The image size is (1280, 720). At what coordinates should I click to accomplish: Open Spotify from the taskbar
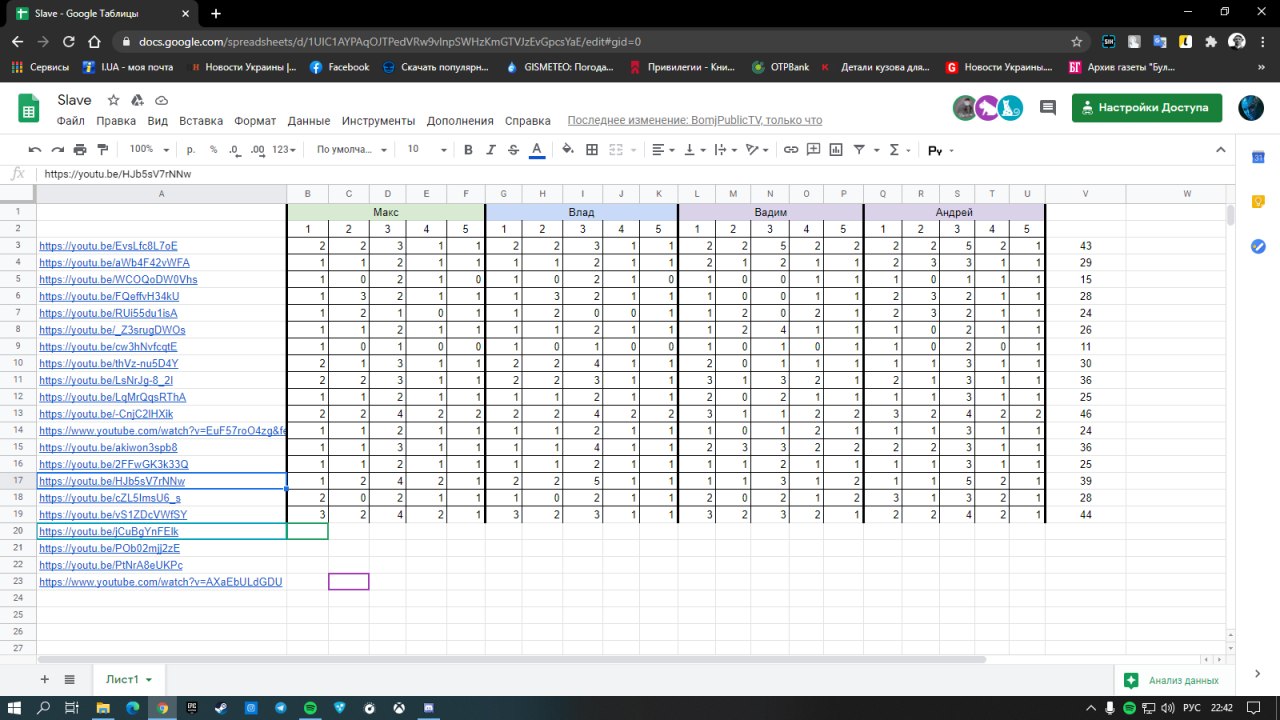[310, 707]
